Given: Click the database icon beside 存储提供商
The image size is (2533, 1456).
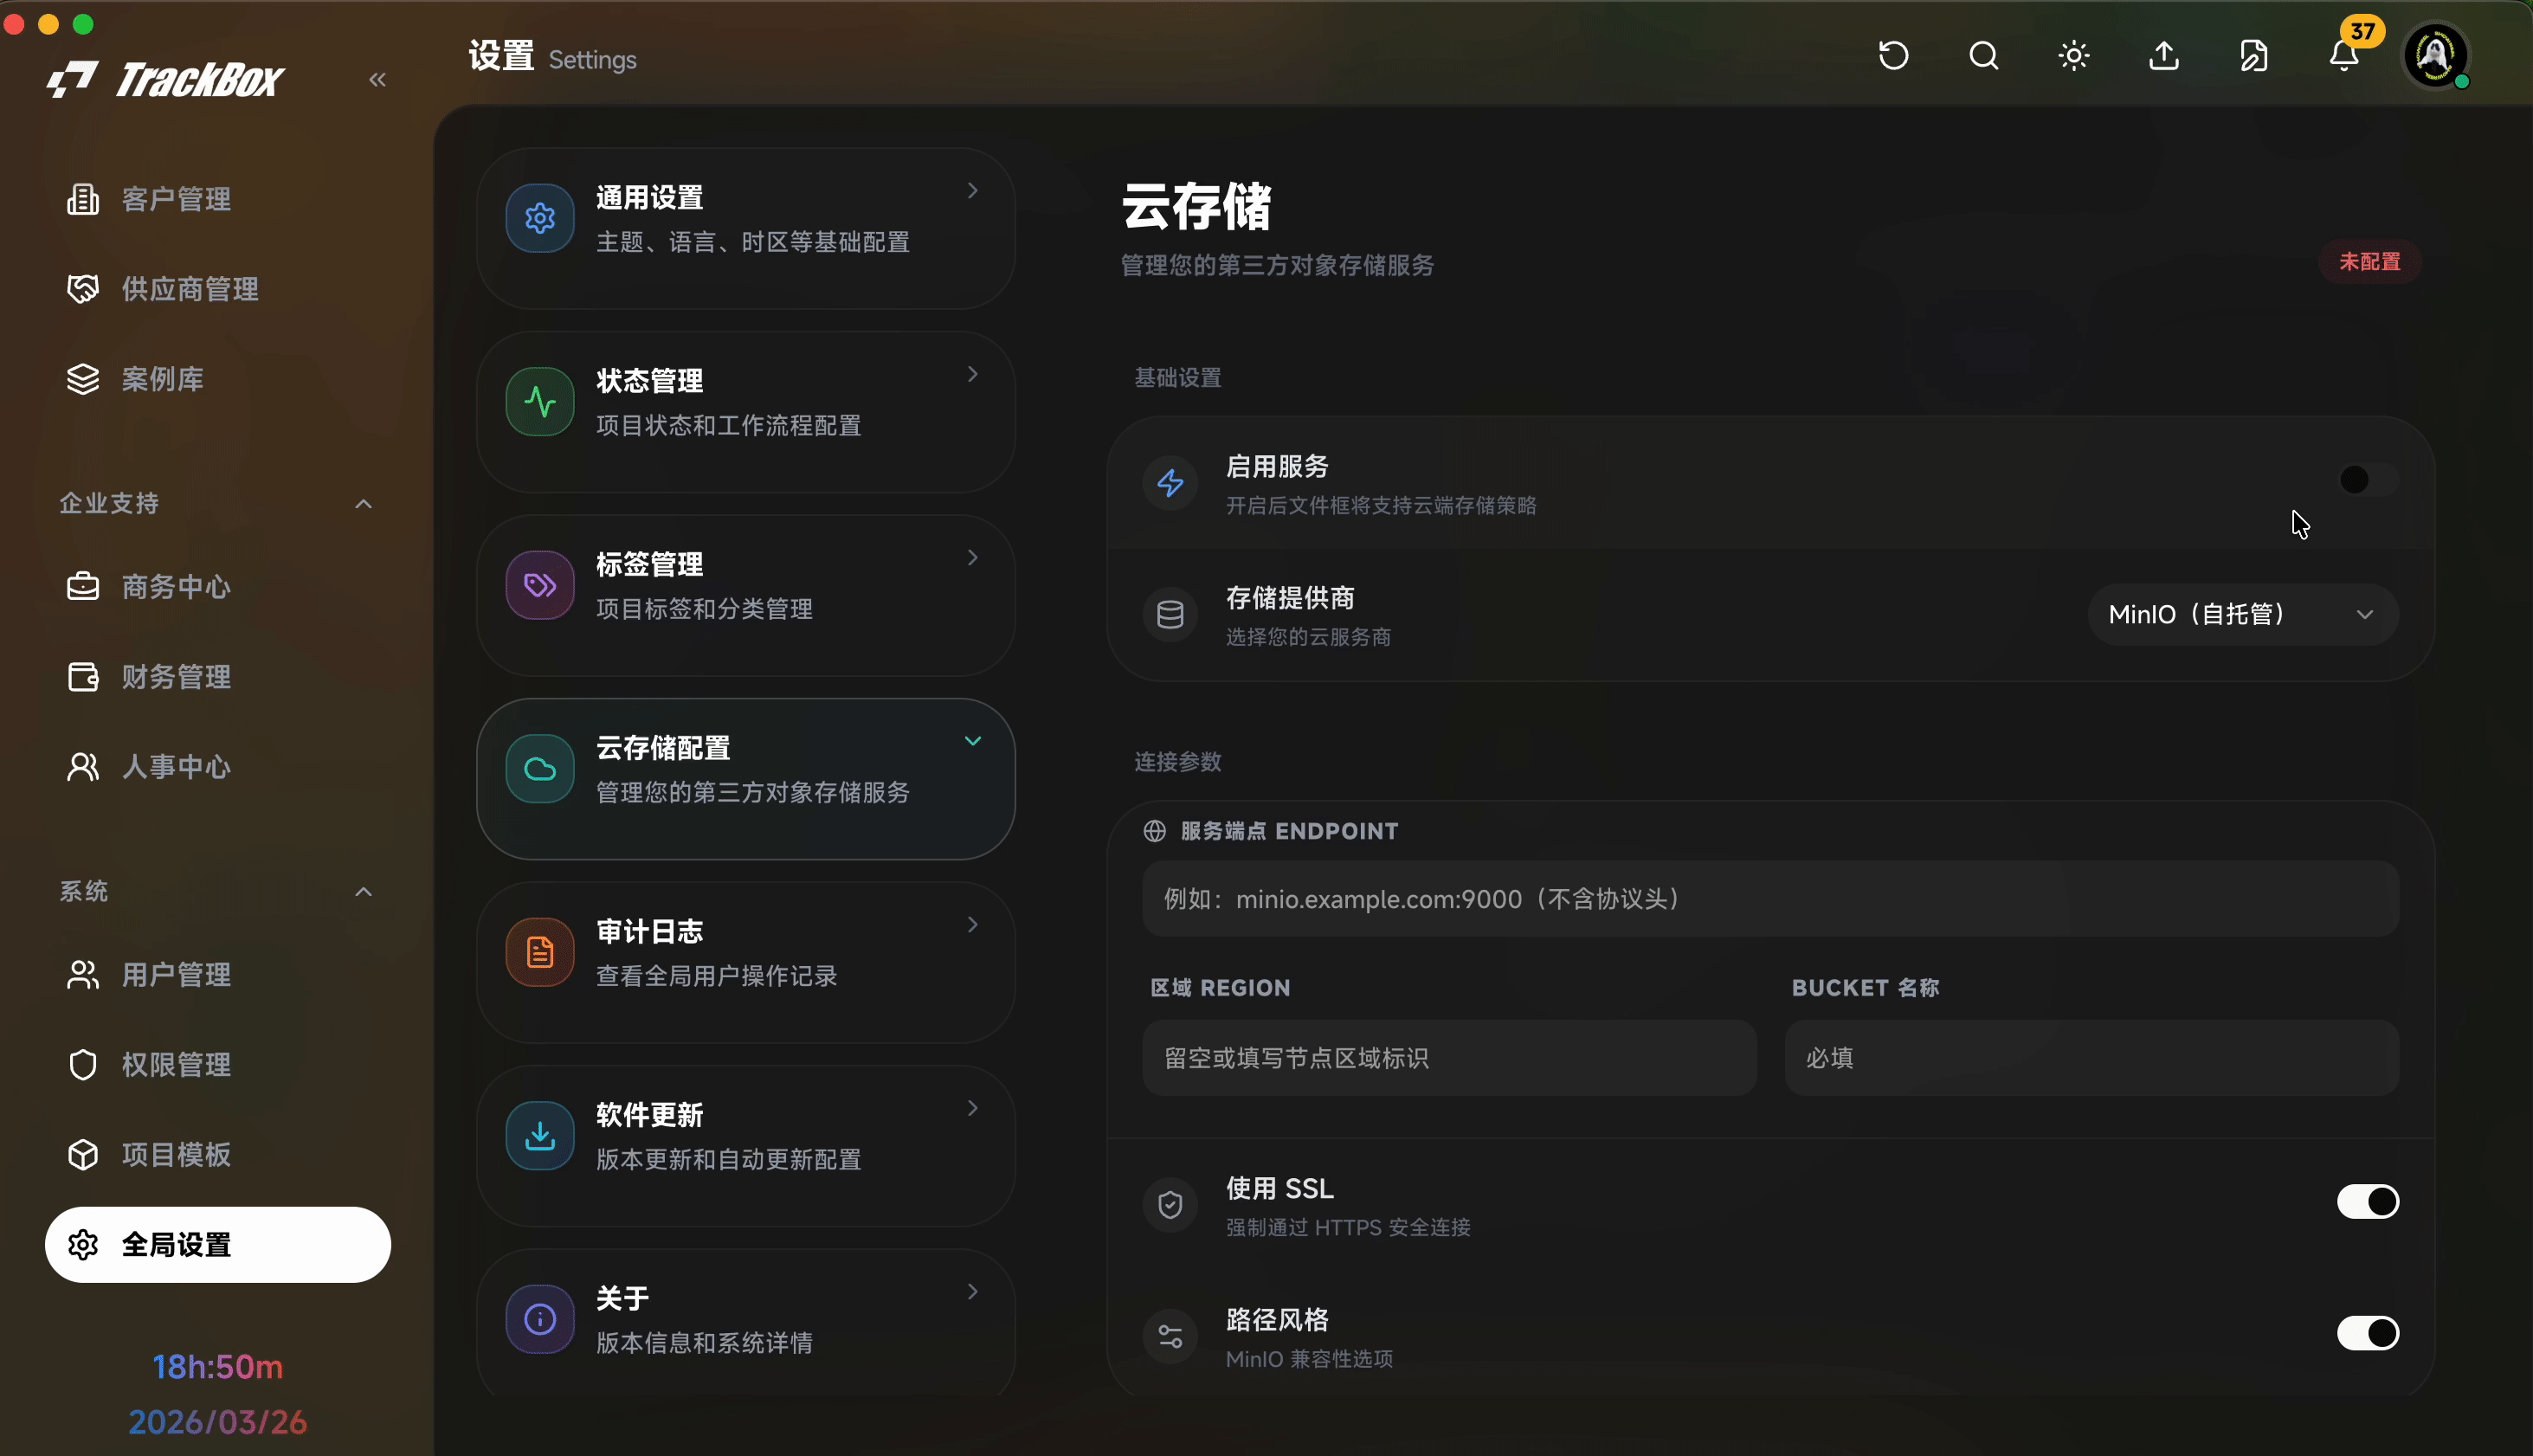Looking at the screenshot, I should [x=1170, y=614].
